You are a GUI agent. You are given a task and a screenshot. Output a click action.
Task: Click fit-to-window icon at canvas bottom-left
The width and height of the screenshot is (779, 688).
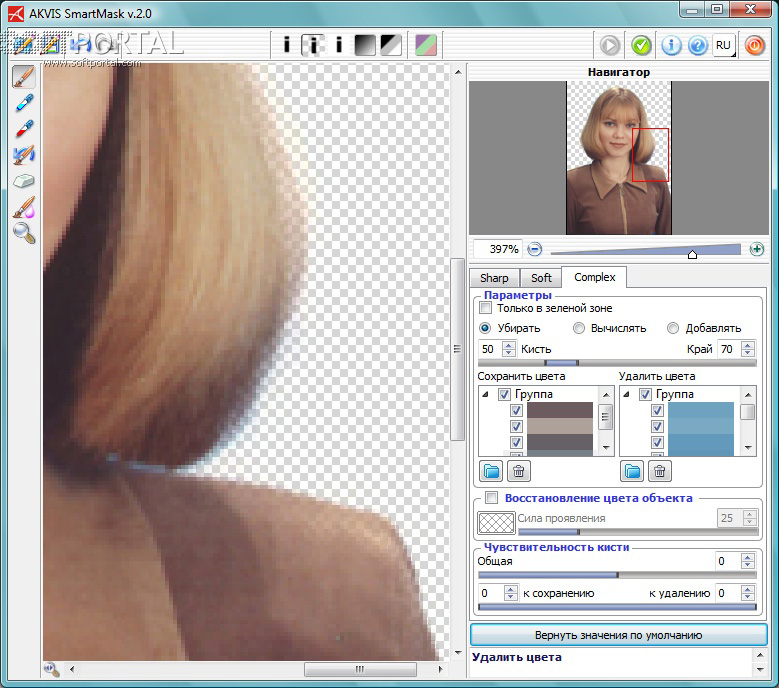click(x=51, y=669)
